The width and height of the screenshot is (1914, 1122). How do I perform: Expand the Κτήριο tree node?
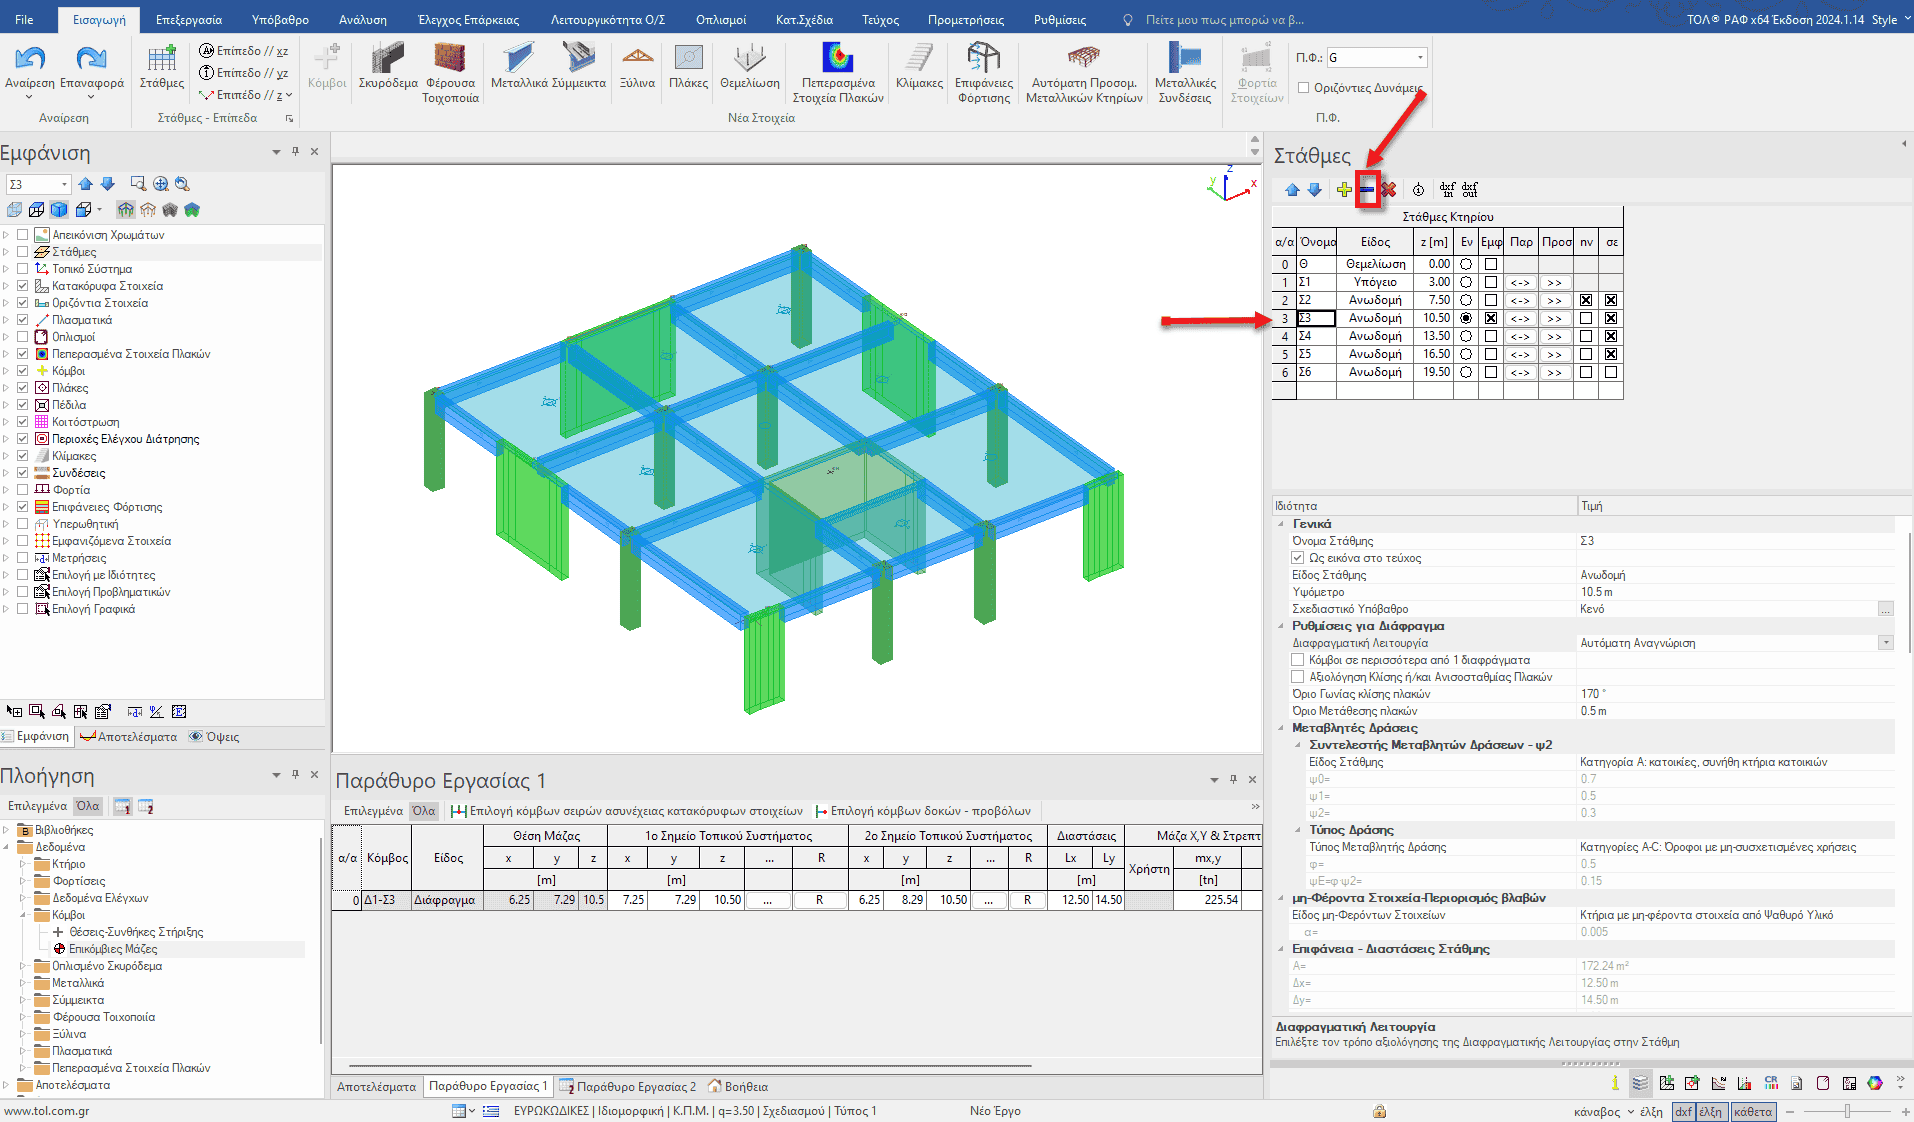click(x=23, y=864)
